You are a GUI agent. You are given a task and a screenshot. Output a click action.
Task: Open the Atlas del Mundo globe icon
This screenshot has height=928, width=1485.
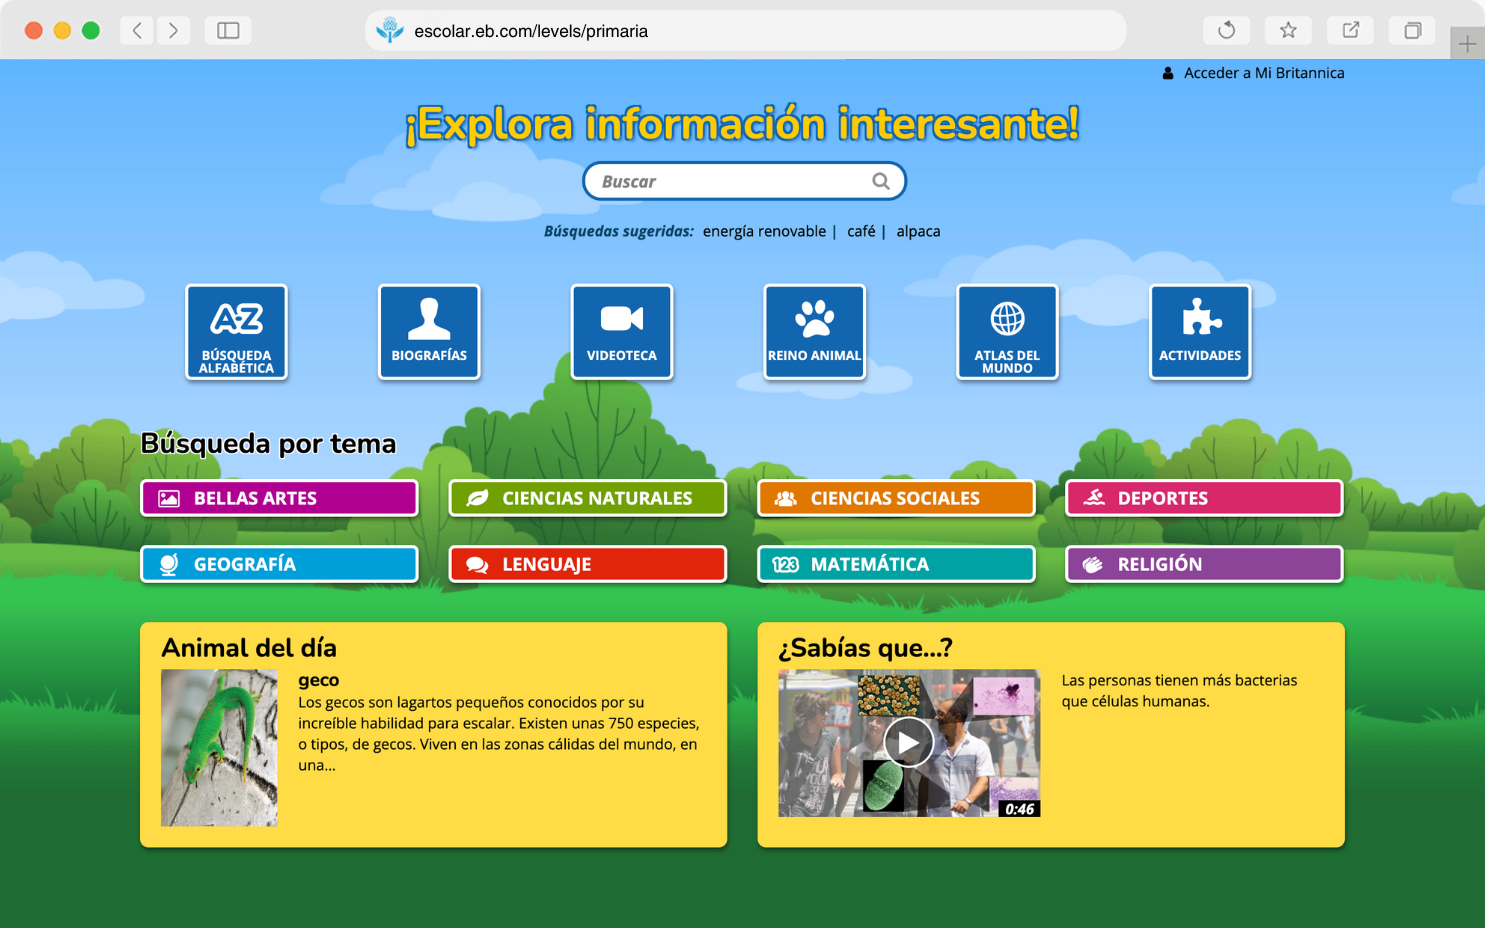click(x=1007, y=332)
